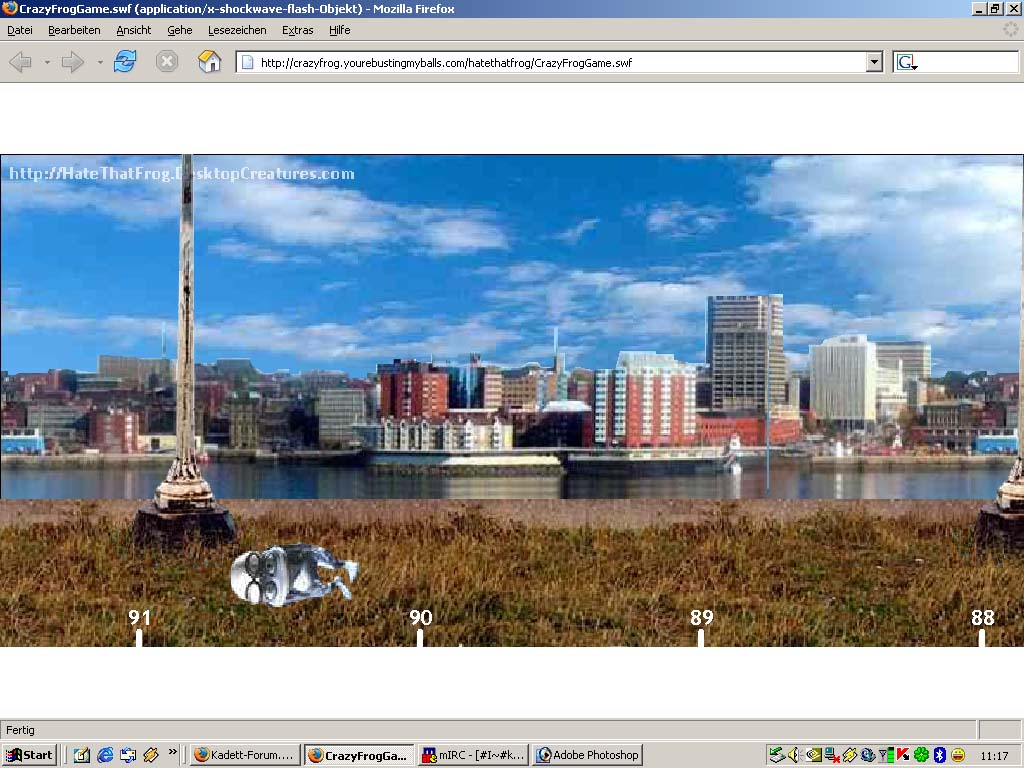Viewport: 1024px width, 768px height.
Task: Reload the page with the refresh icon
Action: pos(125,62)
